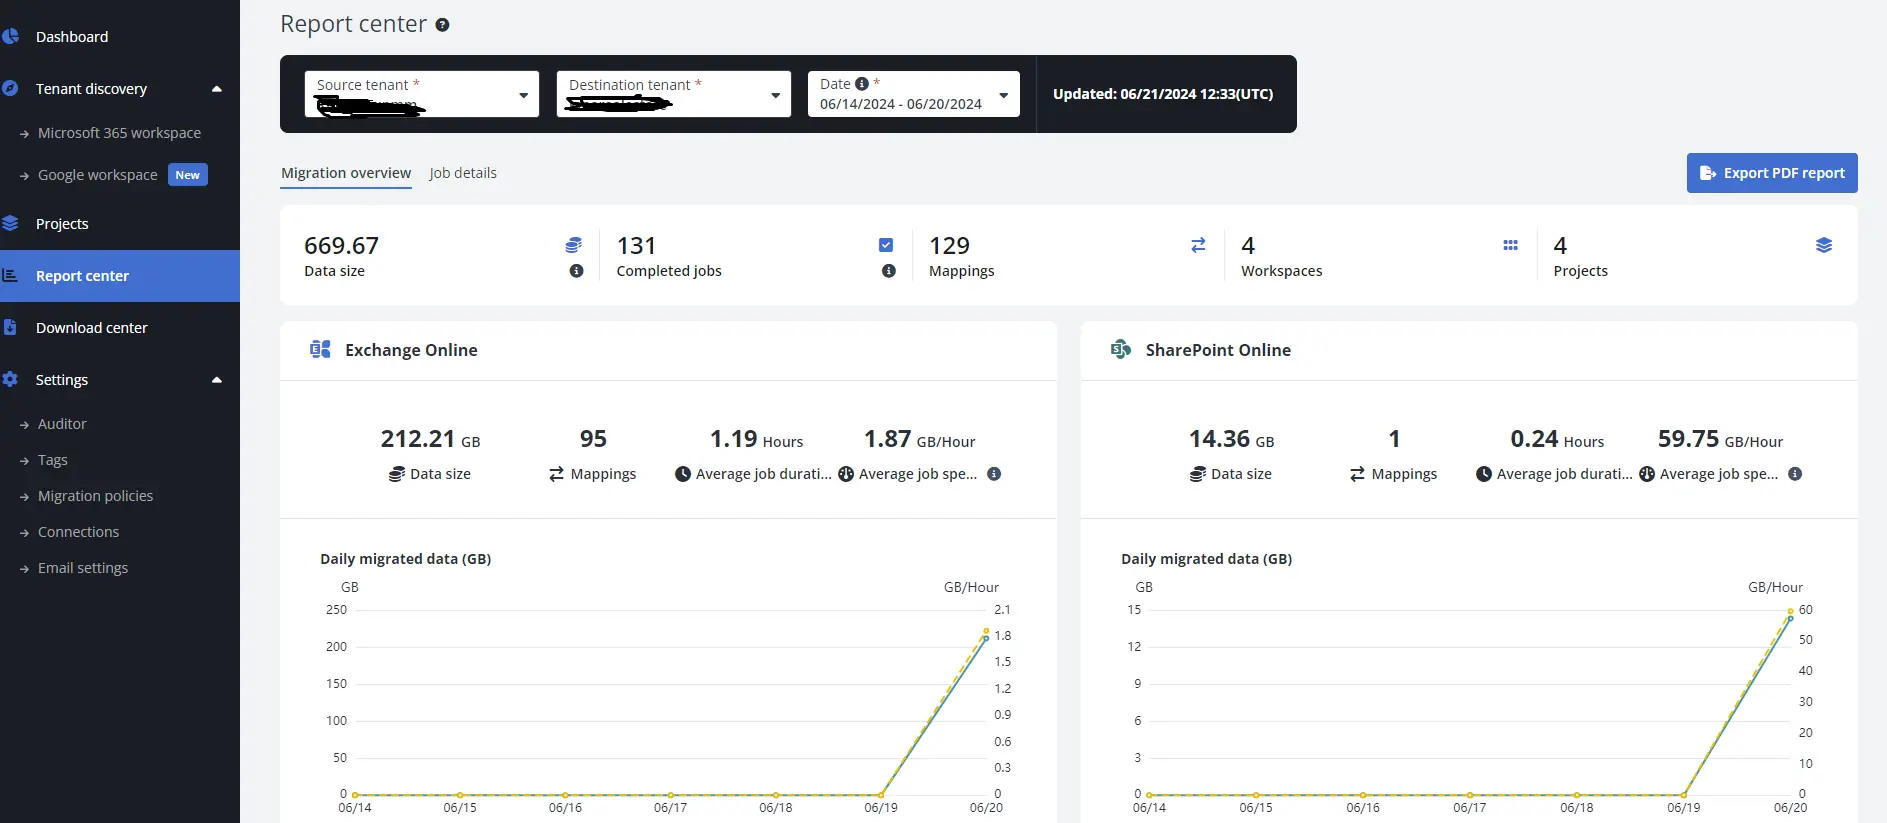
Task: Click 06/20 data point on Exchange chart
Action: click(986, 637)
